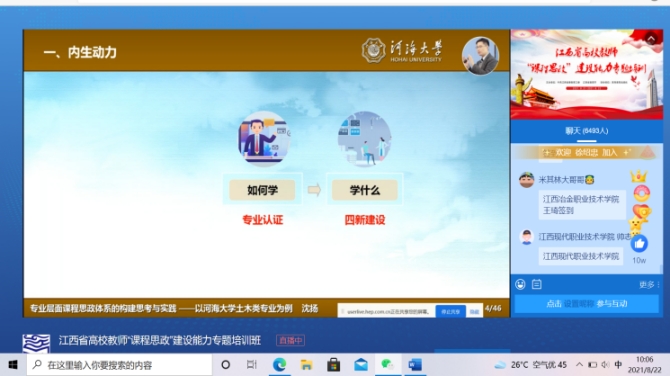Image resolution: width=670 pixels, height=376 pixels.
Task: Click the speaker's video thumbnail
Action: coord(480,56)
